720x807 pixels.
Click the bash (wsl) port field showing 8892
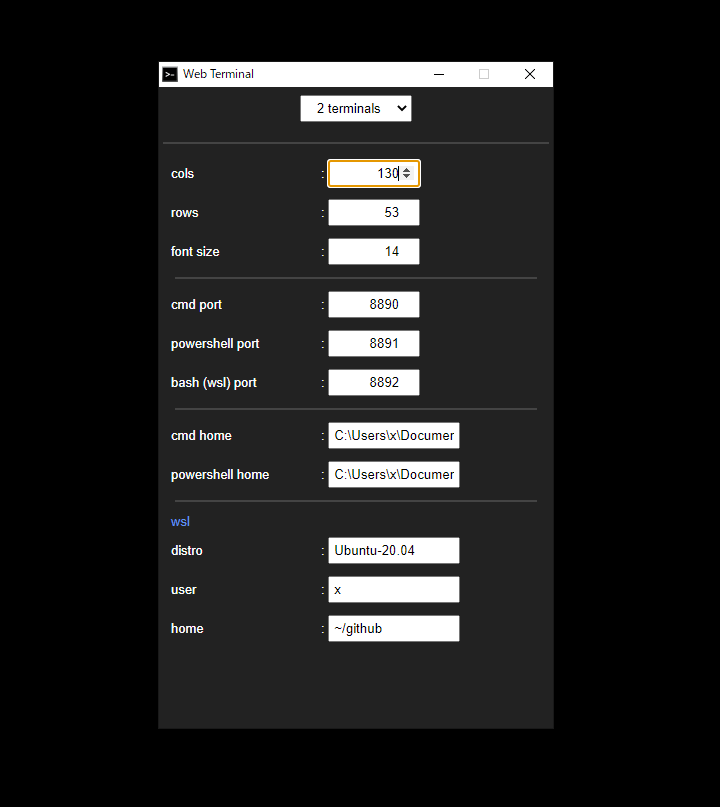tap(373, 382)
